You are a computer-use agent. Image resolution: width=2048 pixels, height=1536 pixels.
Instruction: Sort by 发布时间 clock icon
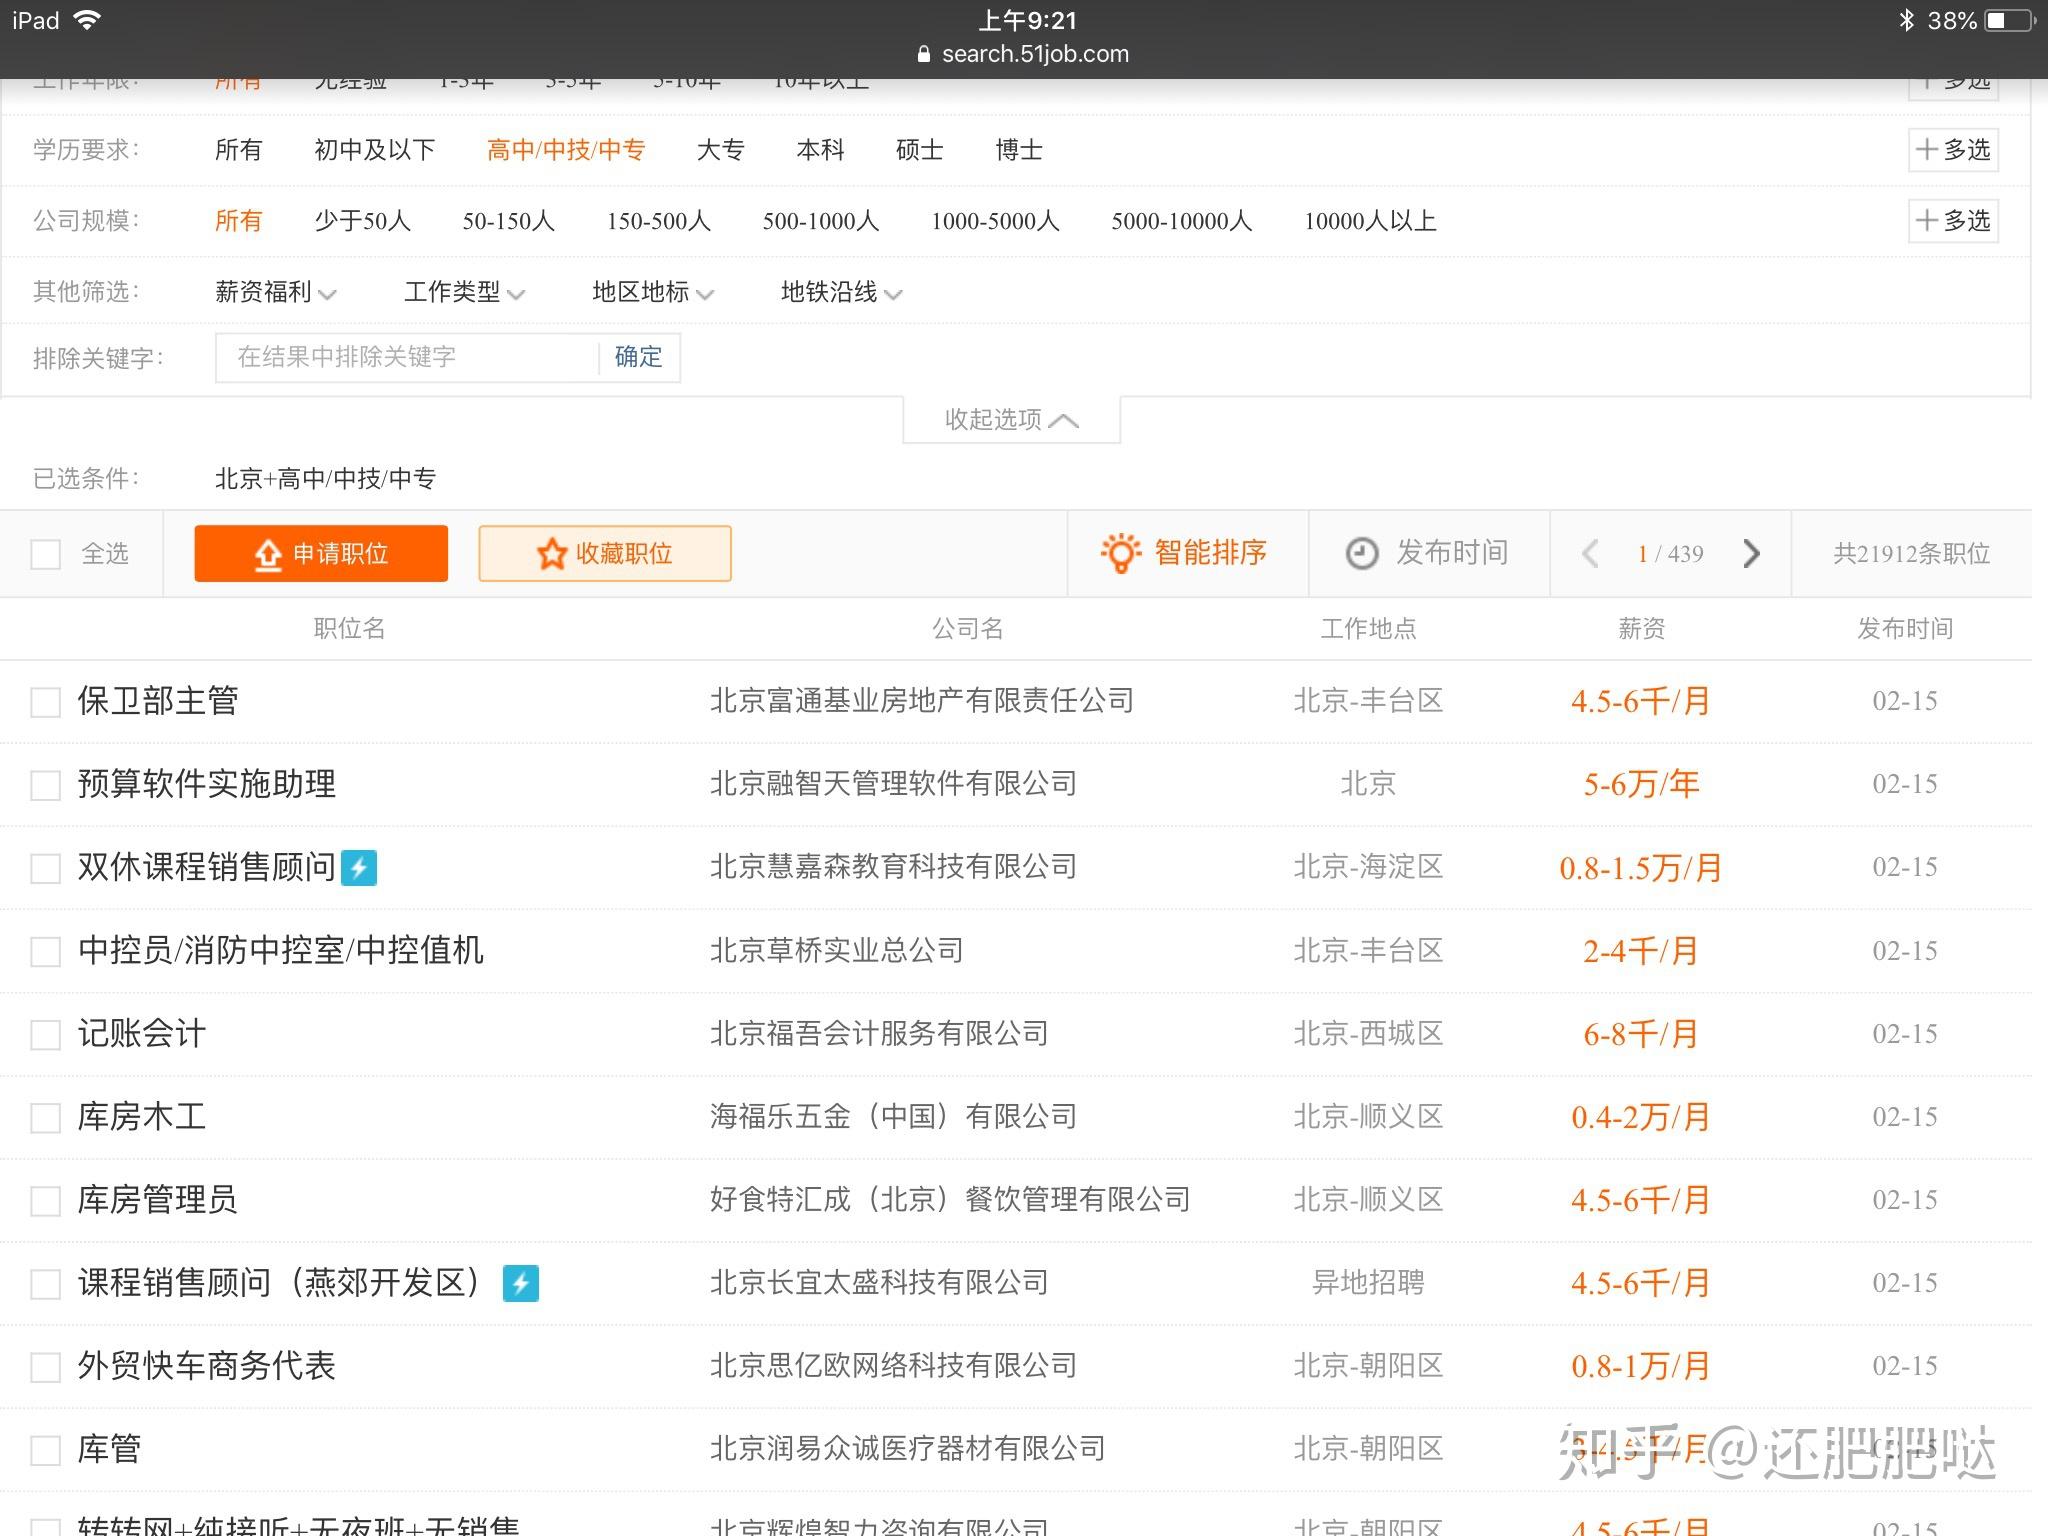[x=1361, y=553]
